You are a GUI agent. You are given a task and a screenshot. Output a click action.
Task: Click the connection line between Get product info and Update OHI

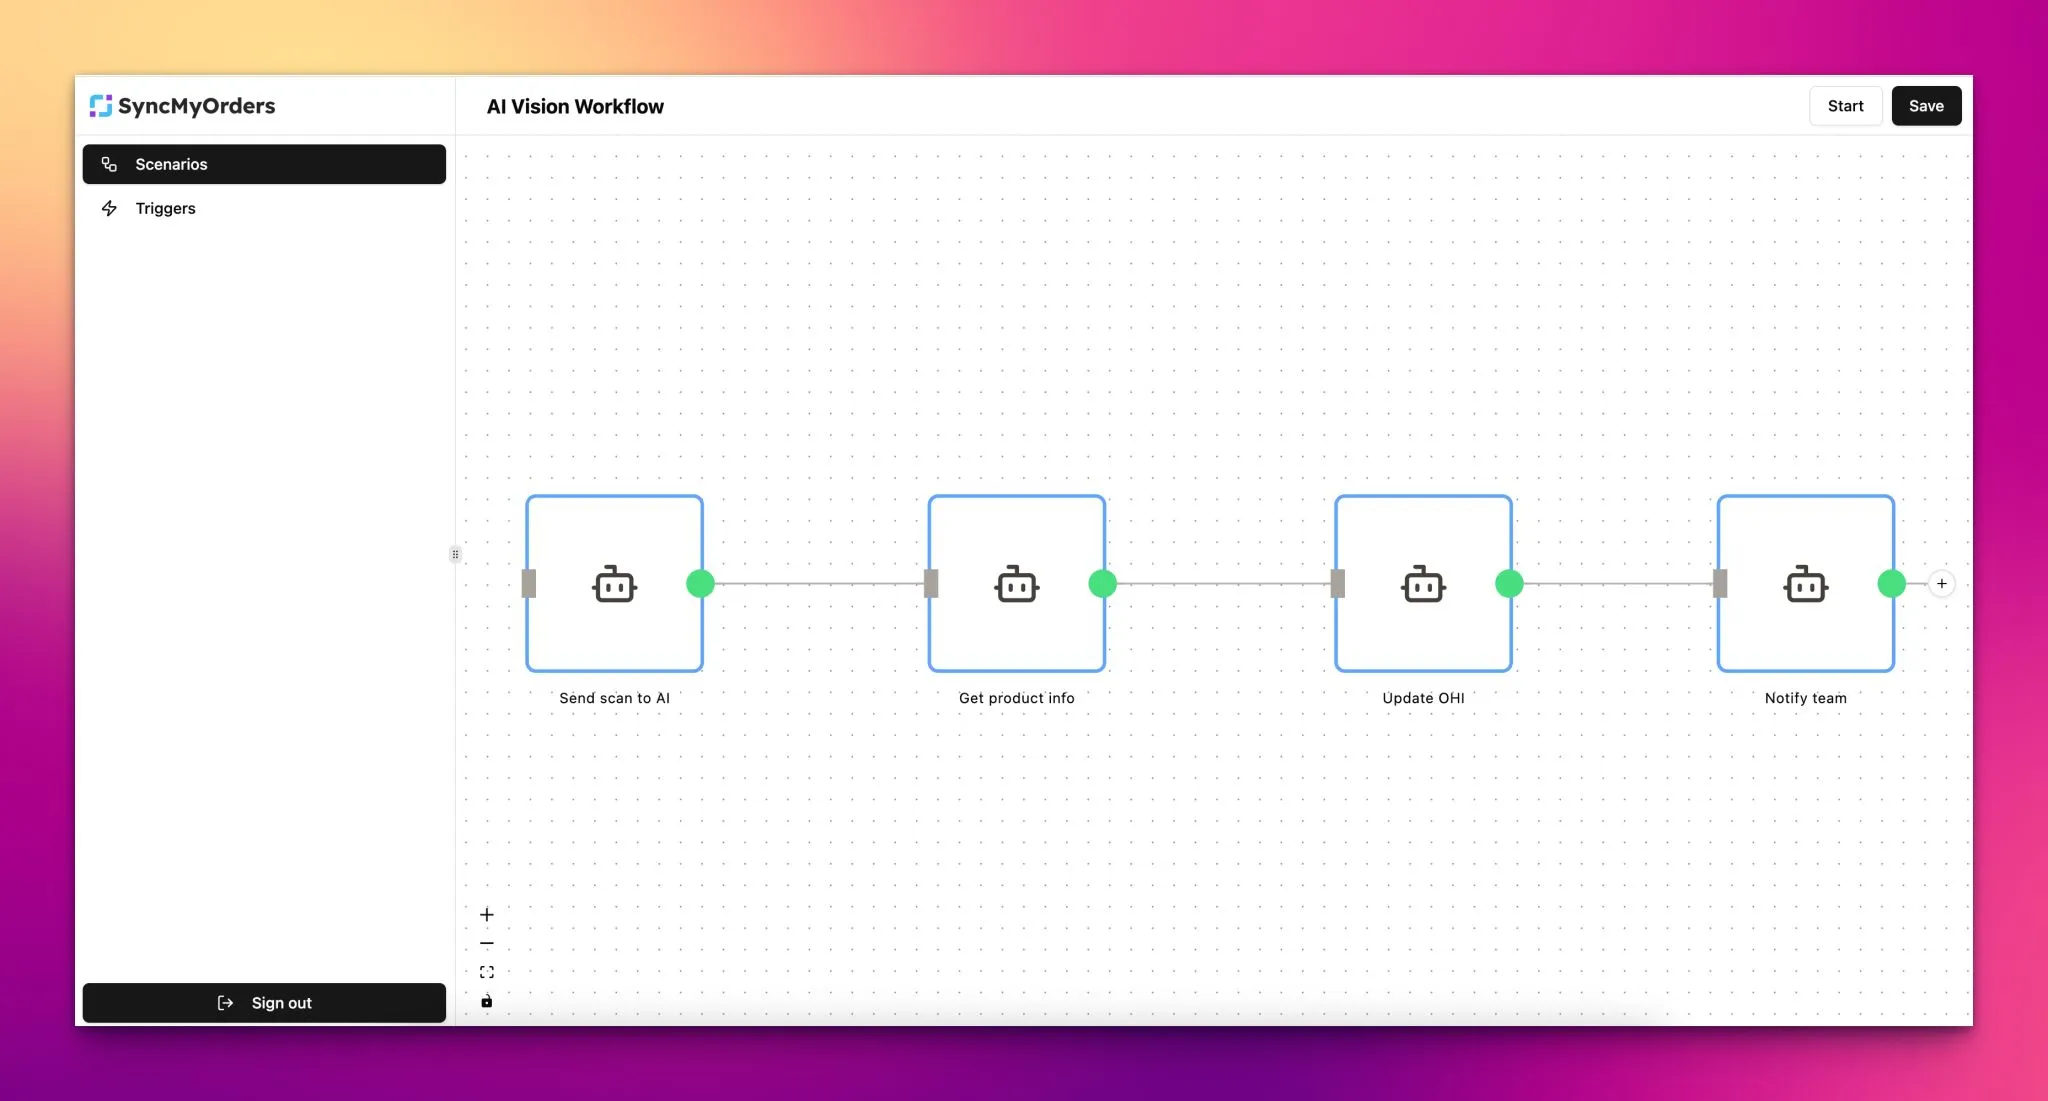coord(1220,584)
